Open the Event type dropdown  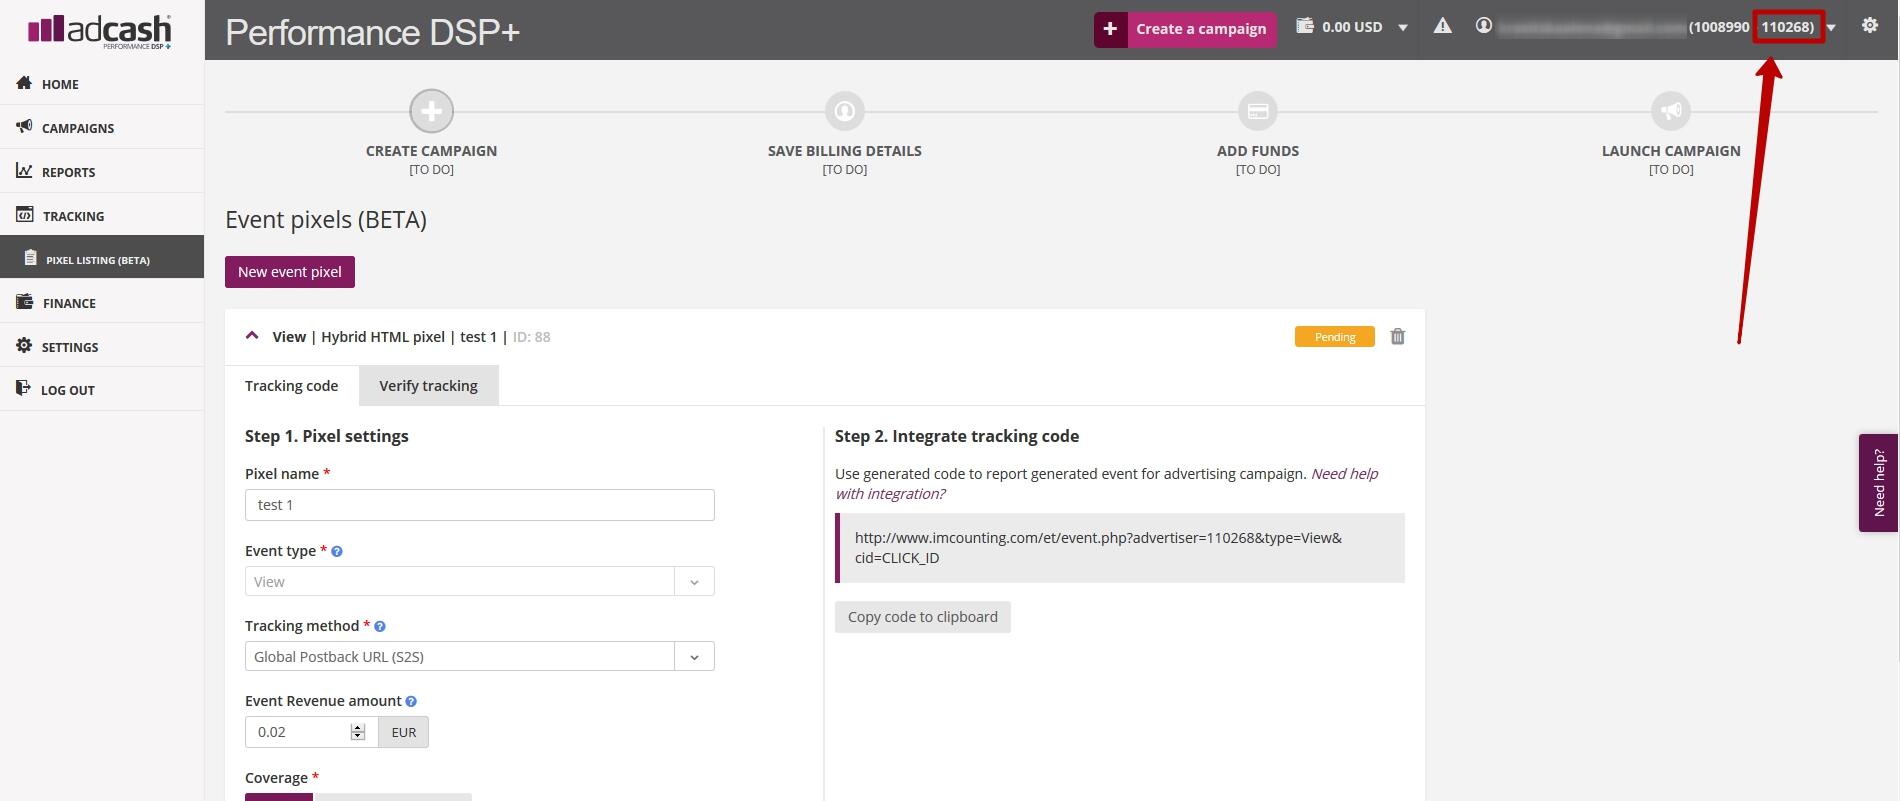coord(694,582)
